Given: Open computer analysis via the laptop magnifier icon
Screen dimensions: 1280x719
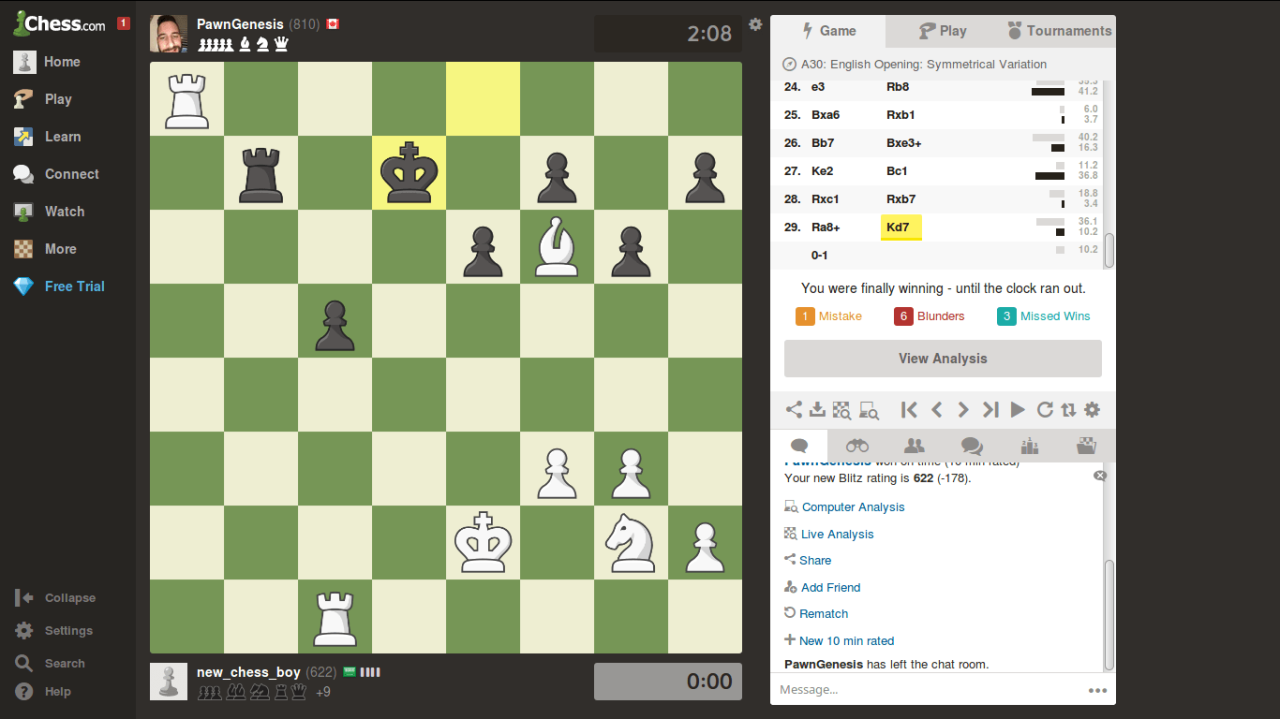Looking at the screenshot, I should coord(866,409).
